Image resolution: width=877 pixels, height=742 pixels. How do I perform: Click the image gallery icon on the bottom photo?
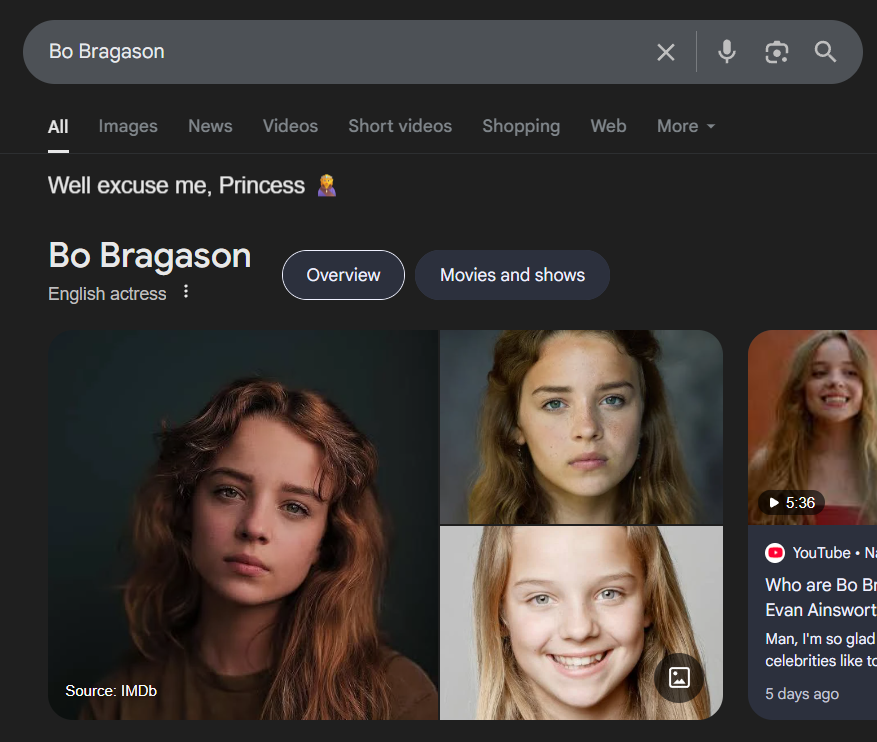coord(679,677)
